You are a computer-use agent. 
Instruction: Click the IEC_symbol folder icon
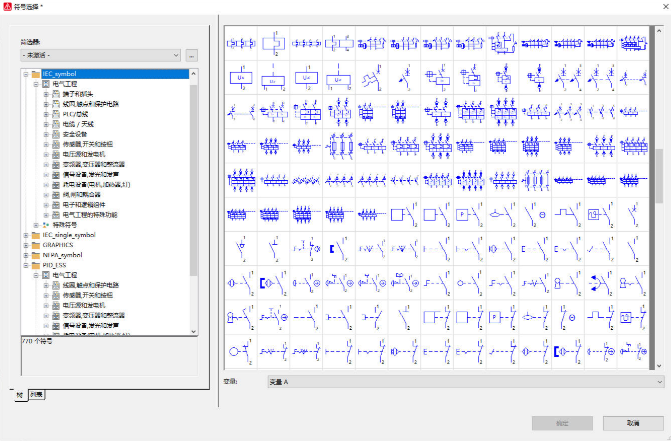[x=34, y=74]
